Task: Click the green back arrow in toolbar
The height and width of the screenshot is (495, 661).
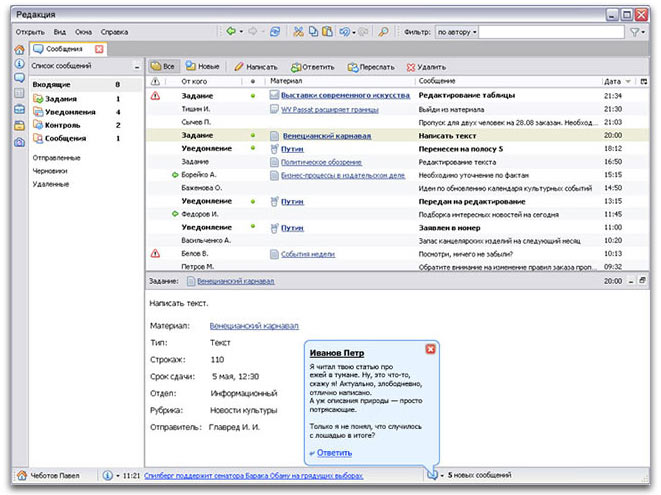Action: pyautogui.click(x=231, y=32)
